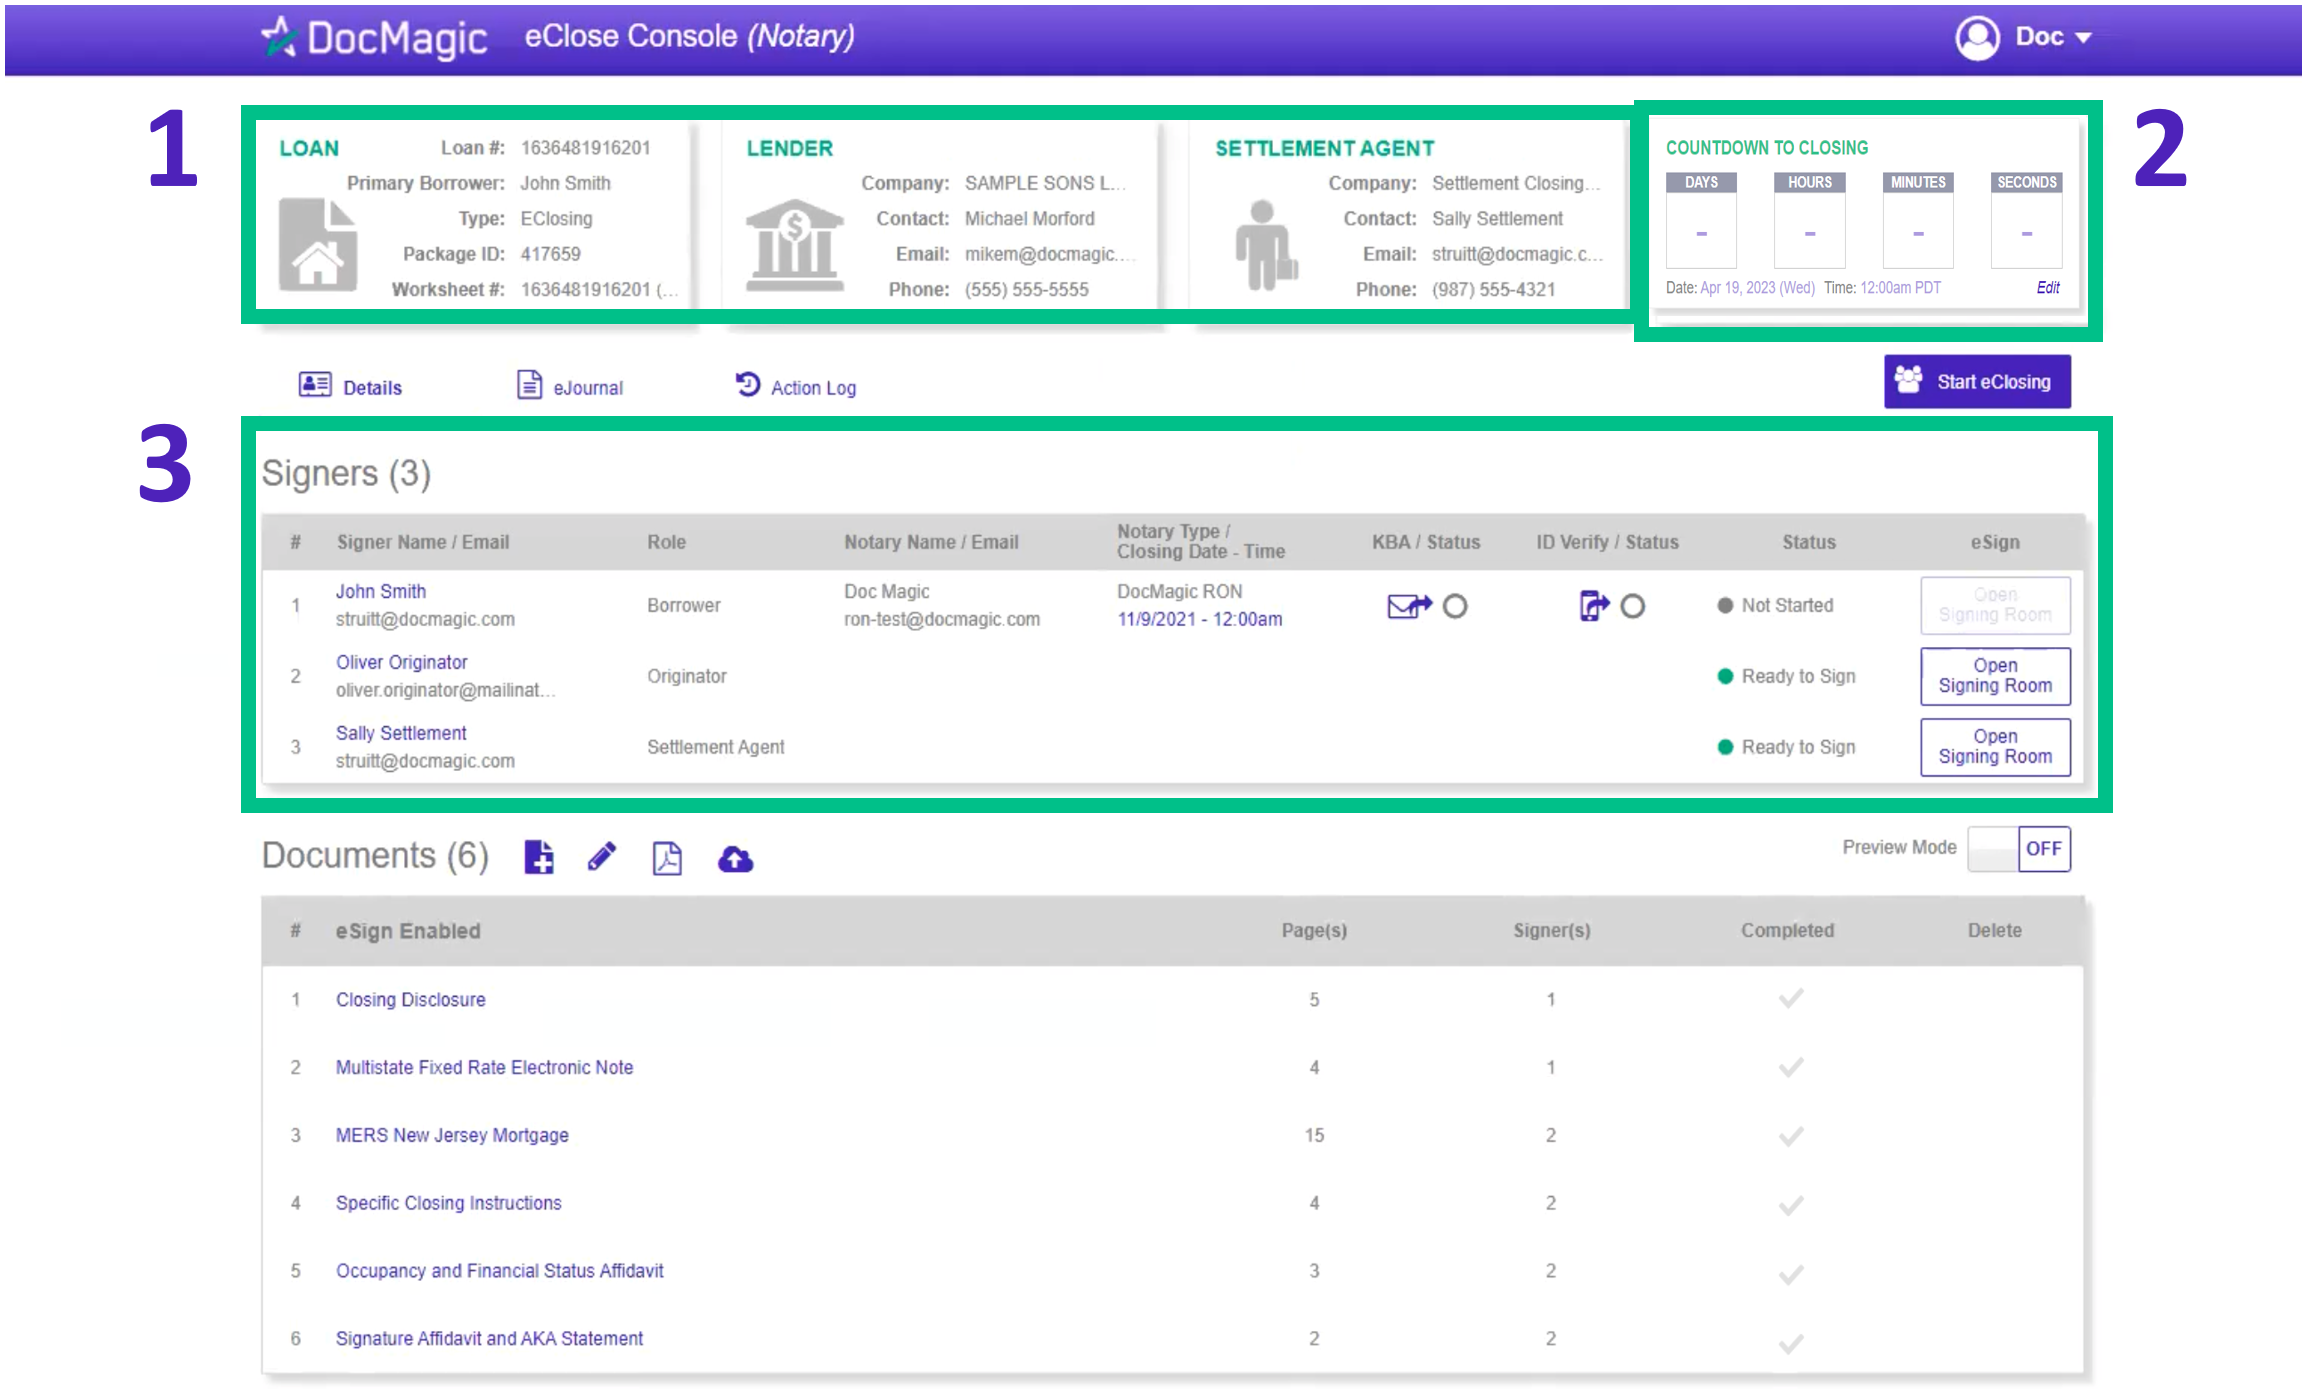Click the add document icon
The height and width of the screenshot is (1389, 2308).
coord(539,857)
